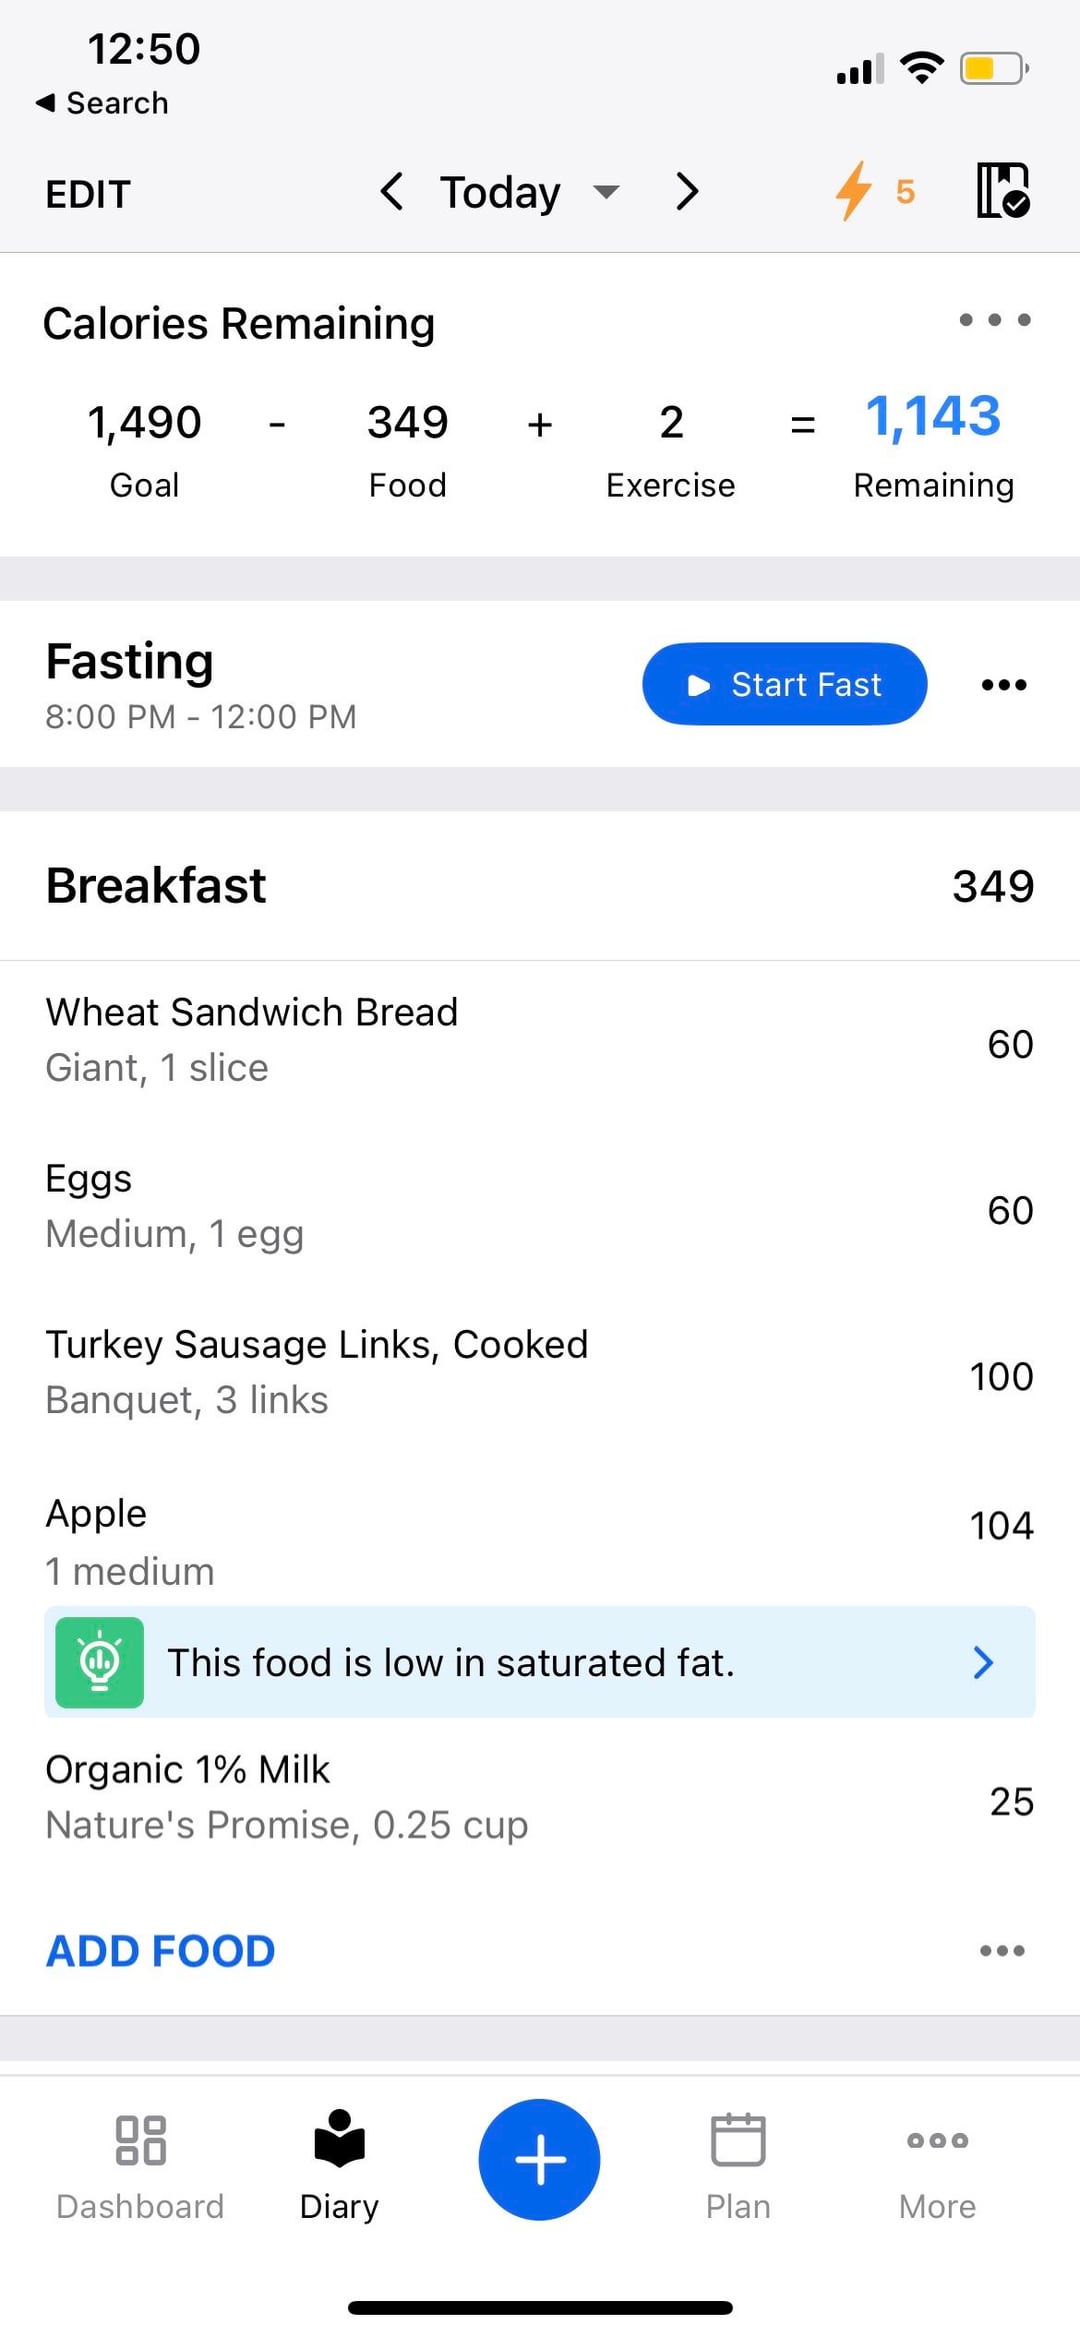Tap the green lightbulb insight icon
The image size is (1080, 2337).
coord(99,1662)
